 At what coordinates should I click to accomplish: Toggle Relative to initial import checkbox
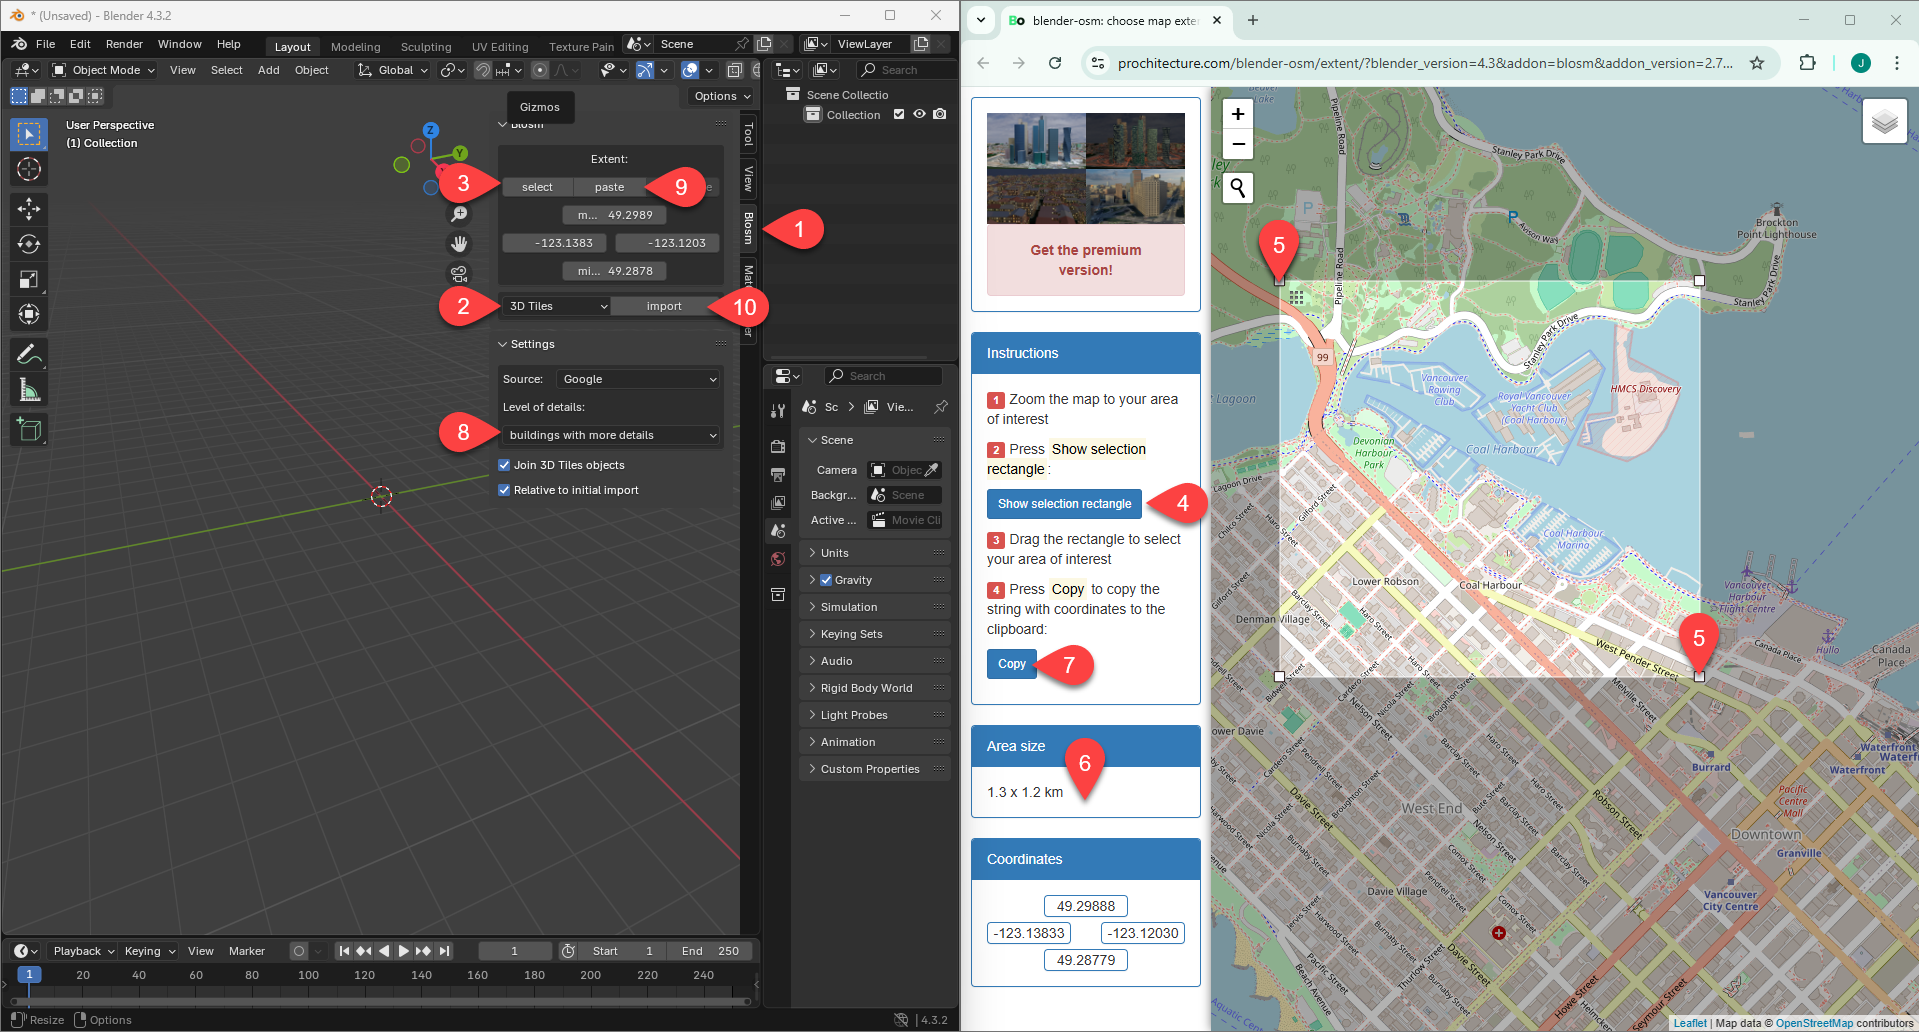pos(504,490)
